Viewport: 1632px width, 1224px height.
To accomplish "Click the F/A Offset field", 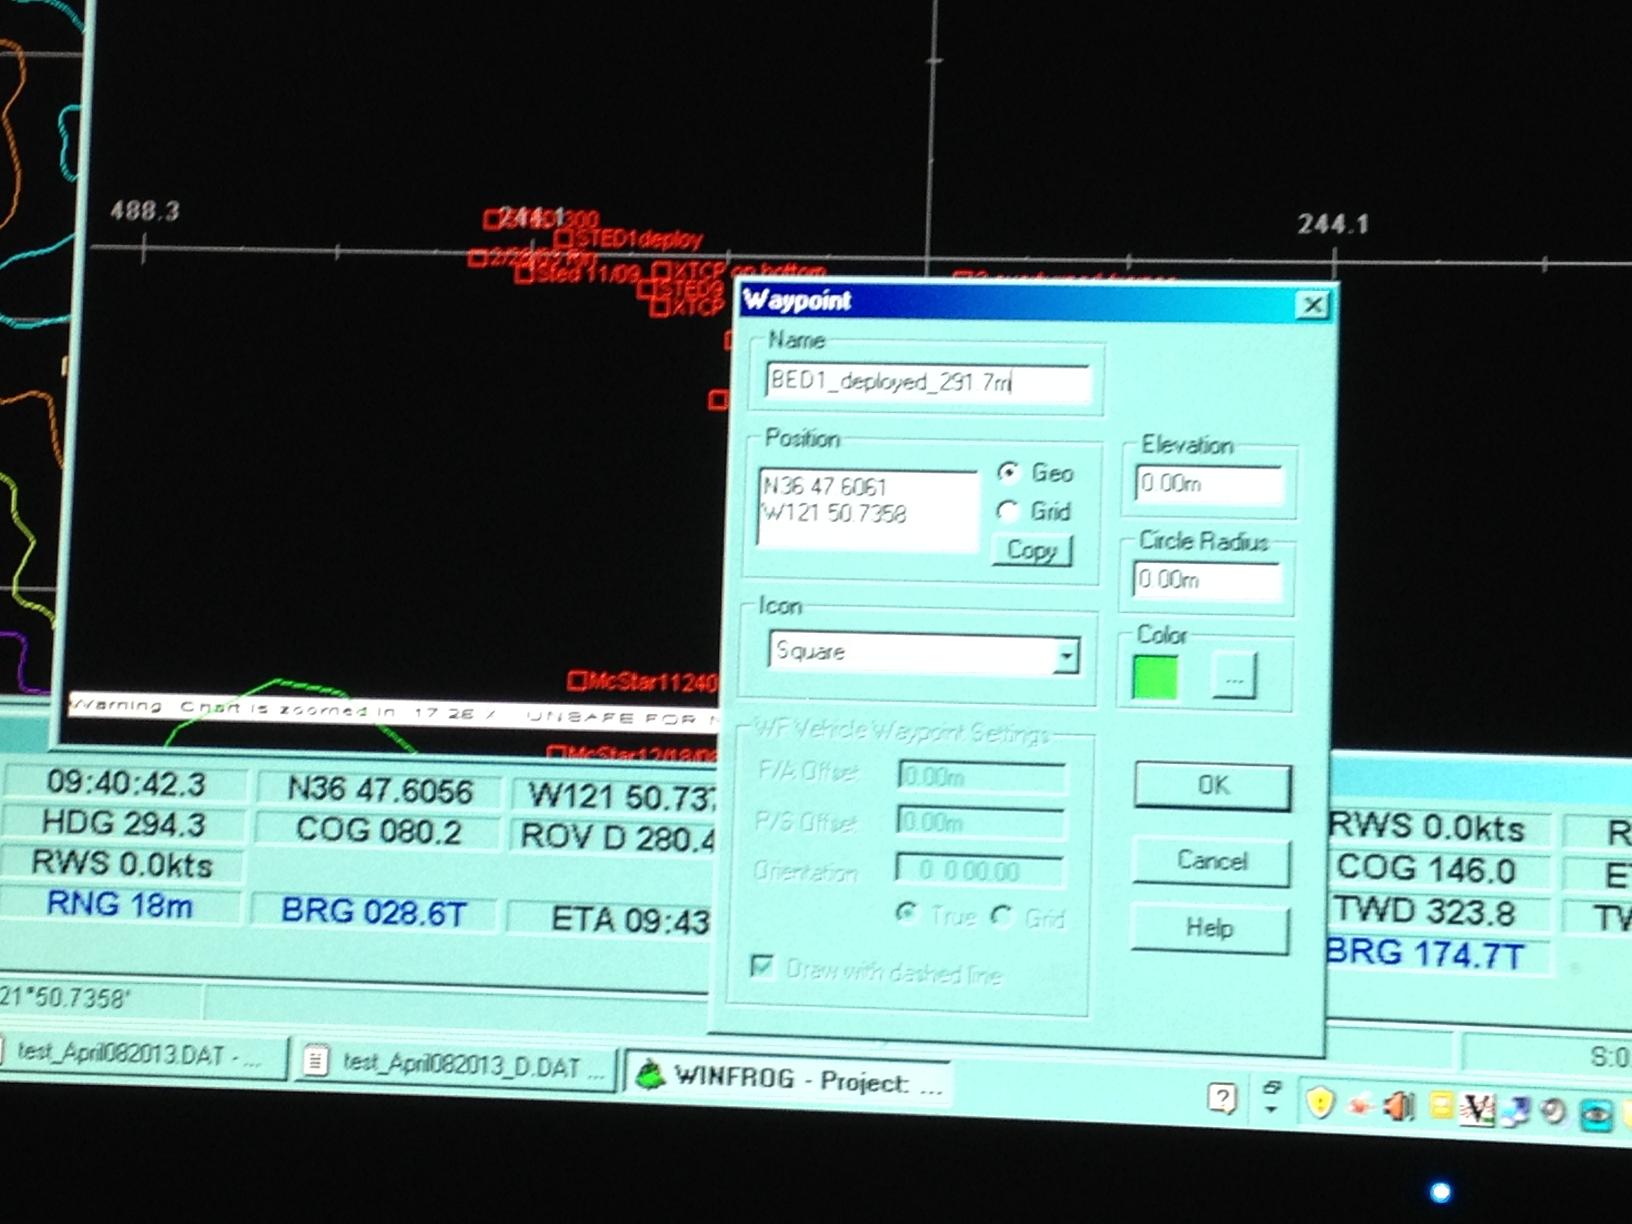I will [981, 776].
